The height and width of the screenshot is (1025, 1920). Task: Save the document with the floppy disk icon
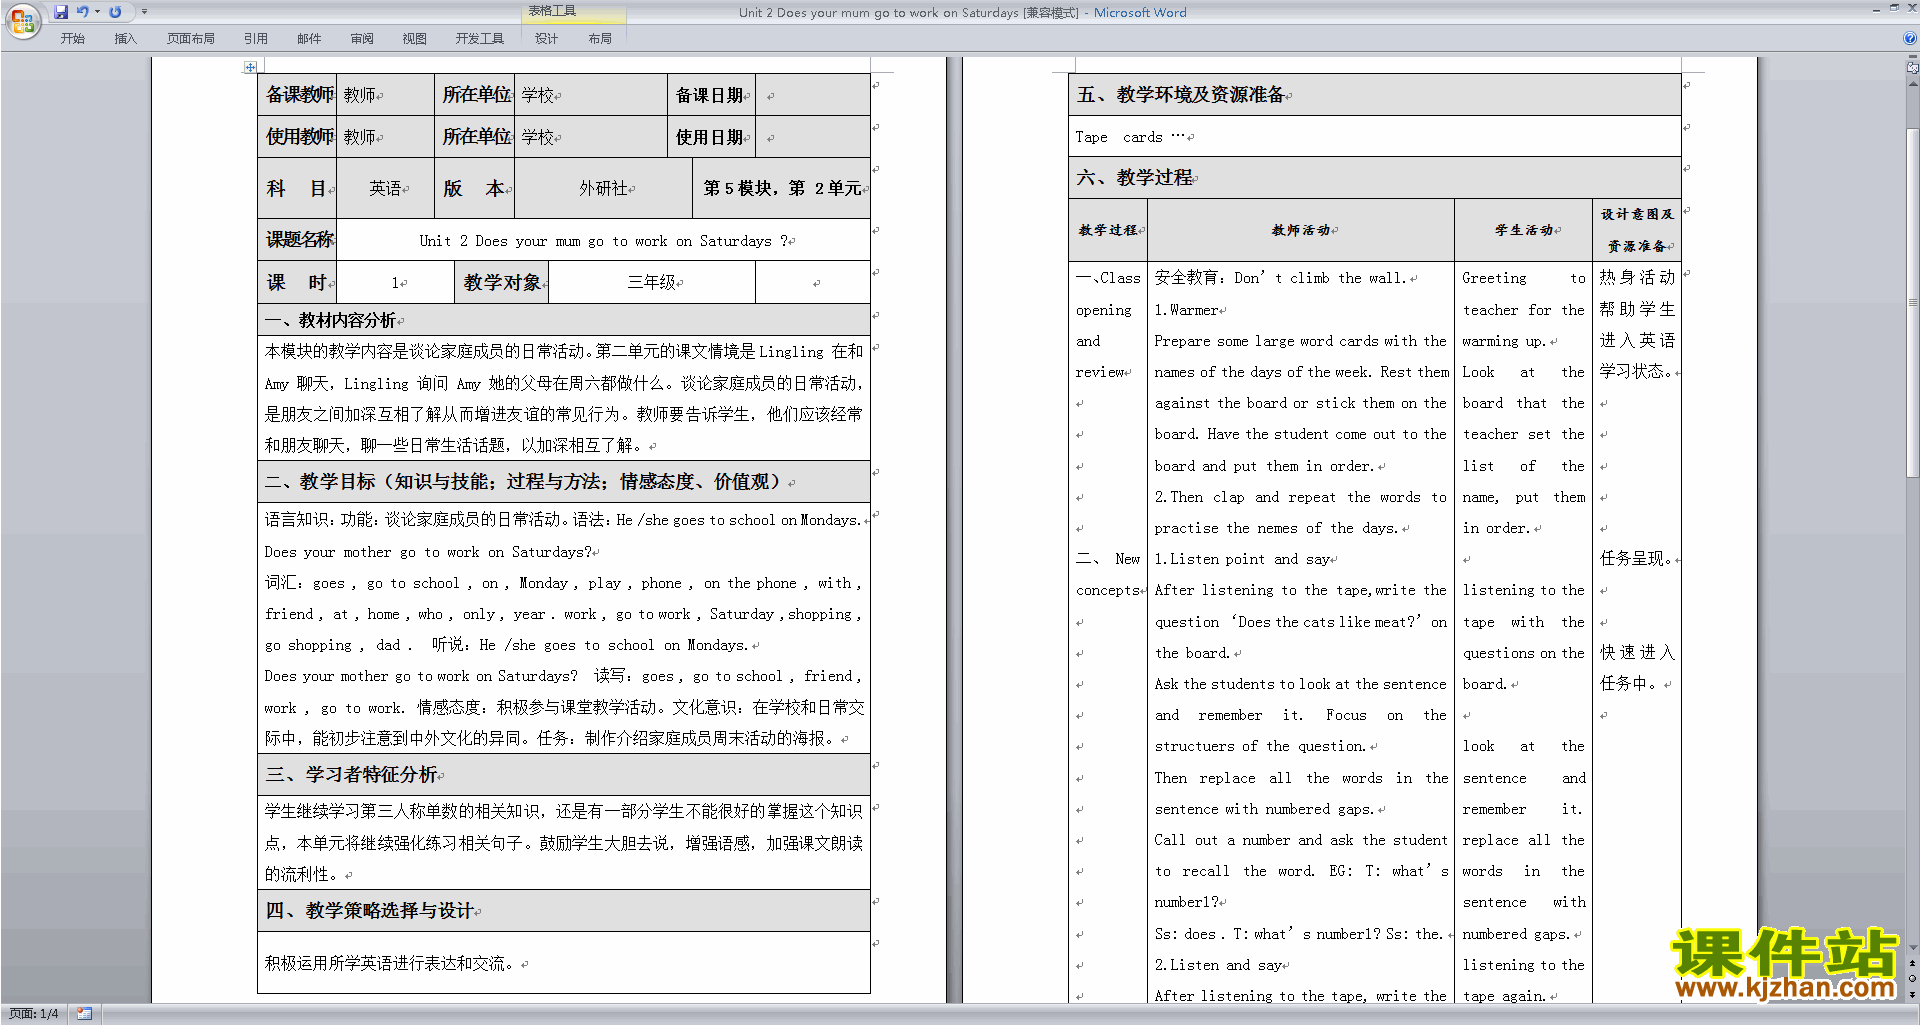[61, 12]
